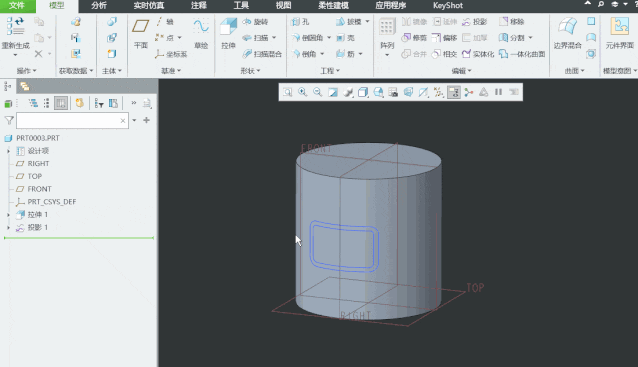The image size is (638, 367).
Task: Switch to the 分析 ribbon tab
Action: pyautogui.click(x=99, y=6)
